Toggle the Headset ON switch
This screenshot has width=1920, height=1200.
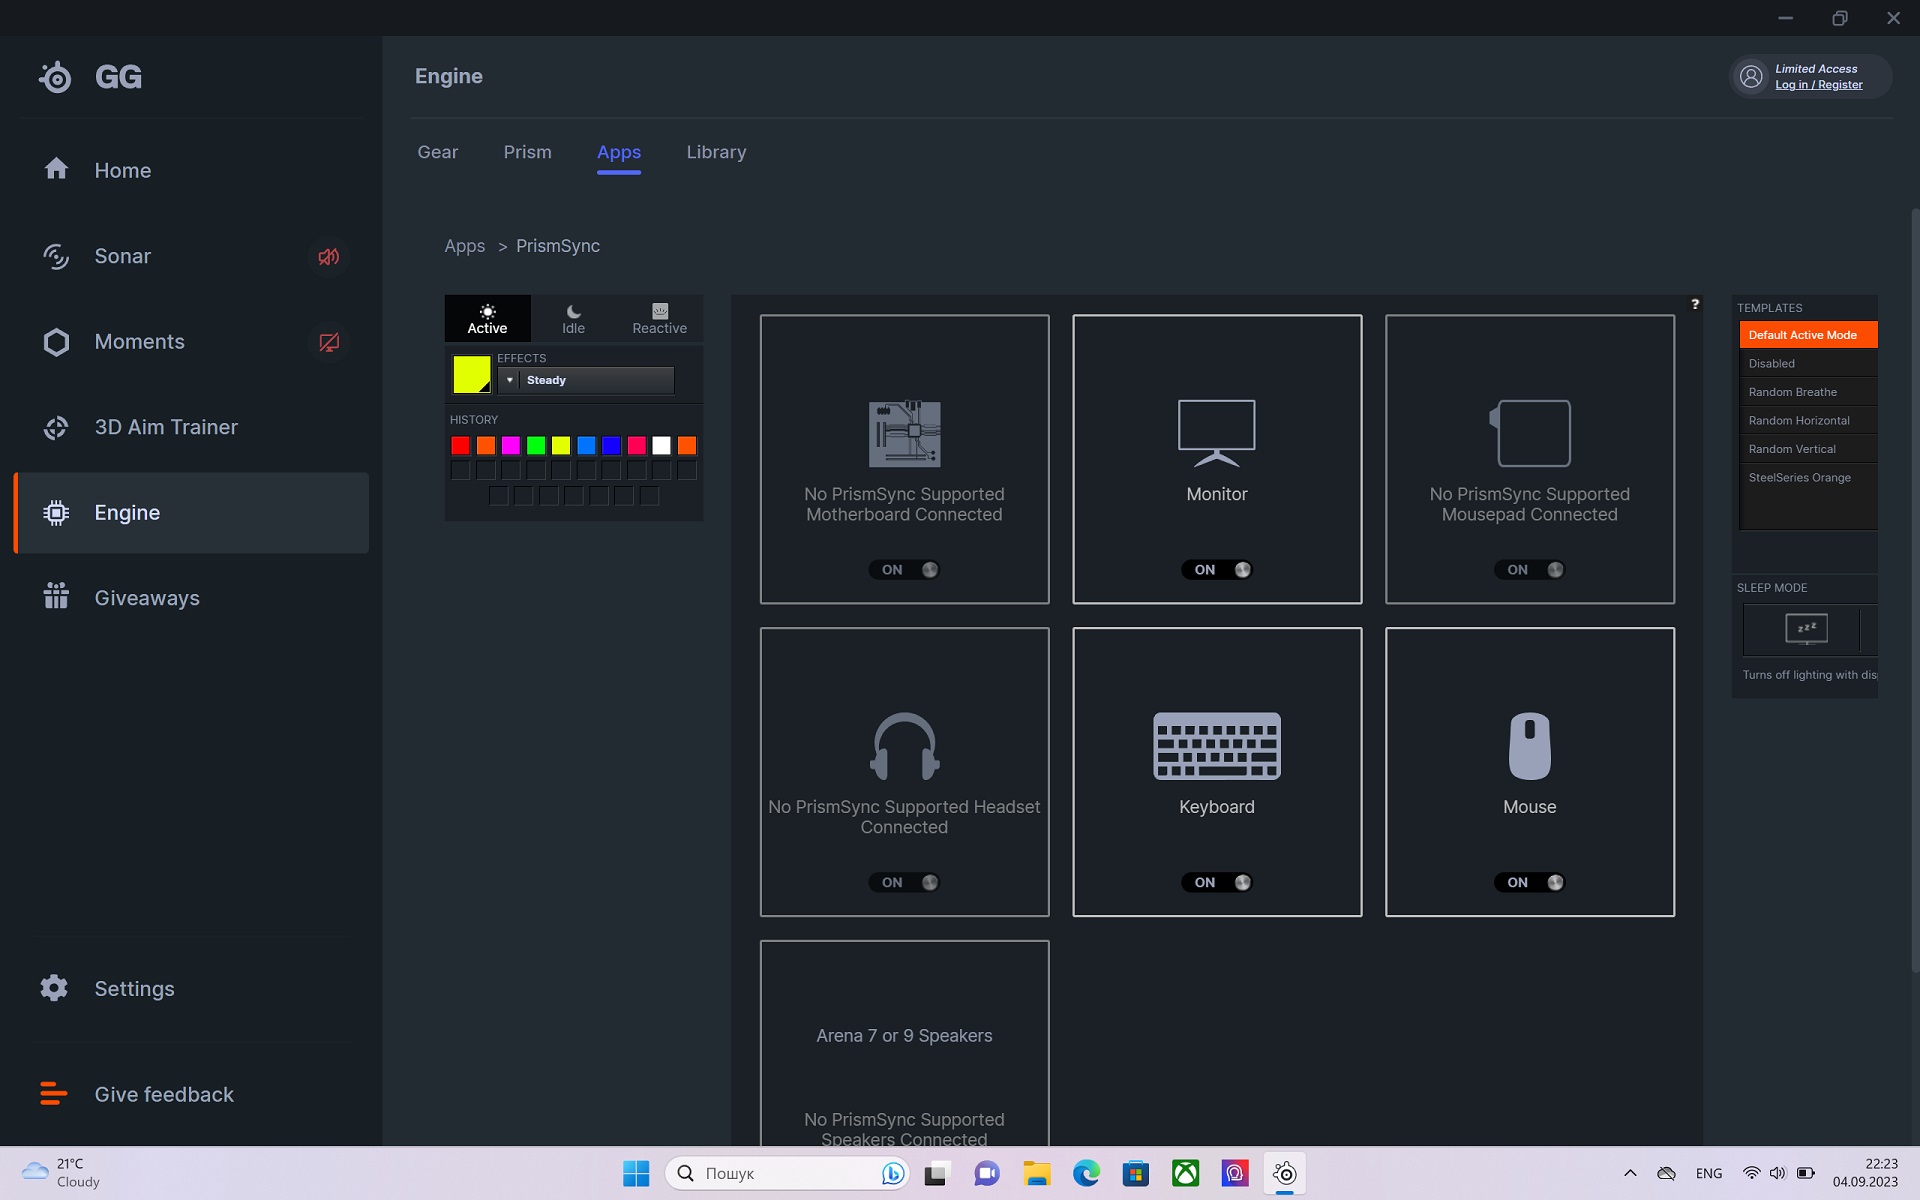click(904, 883)
